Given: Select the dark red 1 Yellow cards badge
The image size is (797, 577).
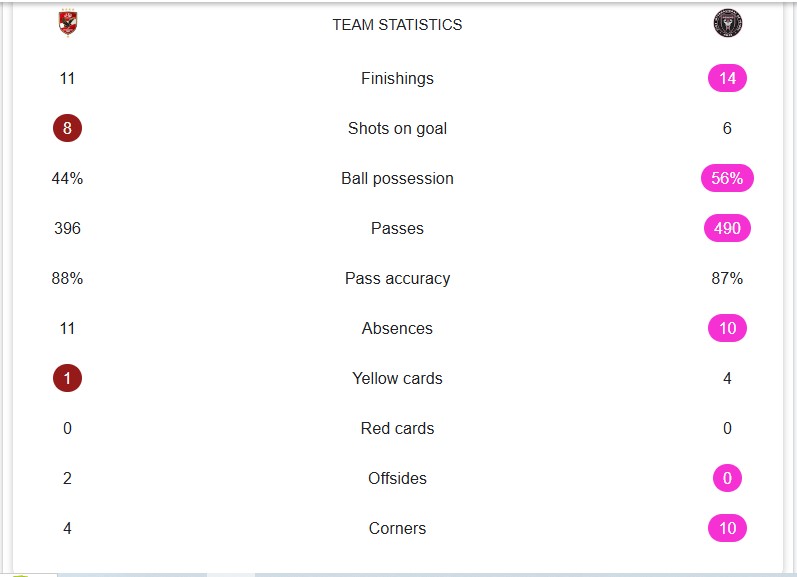Looking at the screenshot, I should 67,378.
